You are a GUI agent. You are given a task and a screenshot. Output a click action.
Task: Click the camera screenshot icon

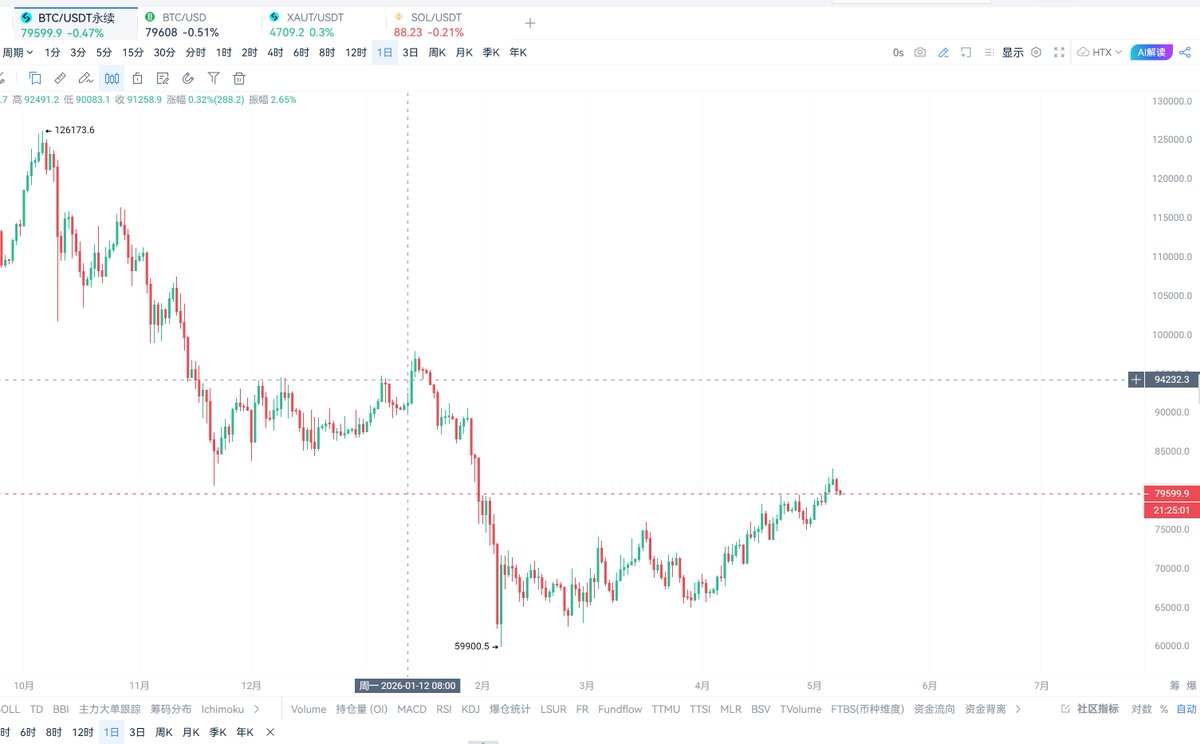920,52
